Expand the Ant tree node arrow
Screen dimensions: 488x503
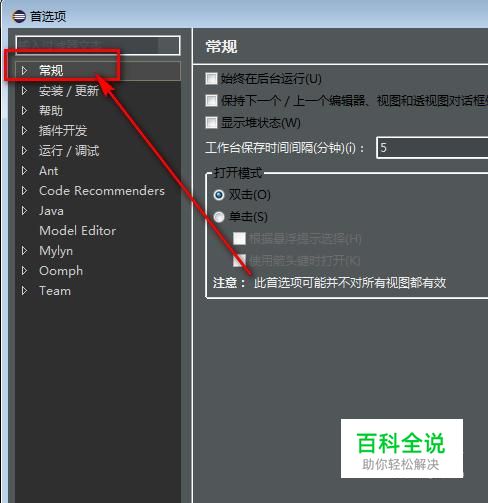coord(24,170)
